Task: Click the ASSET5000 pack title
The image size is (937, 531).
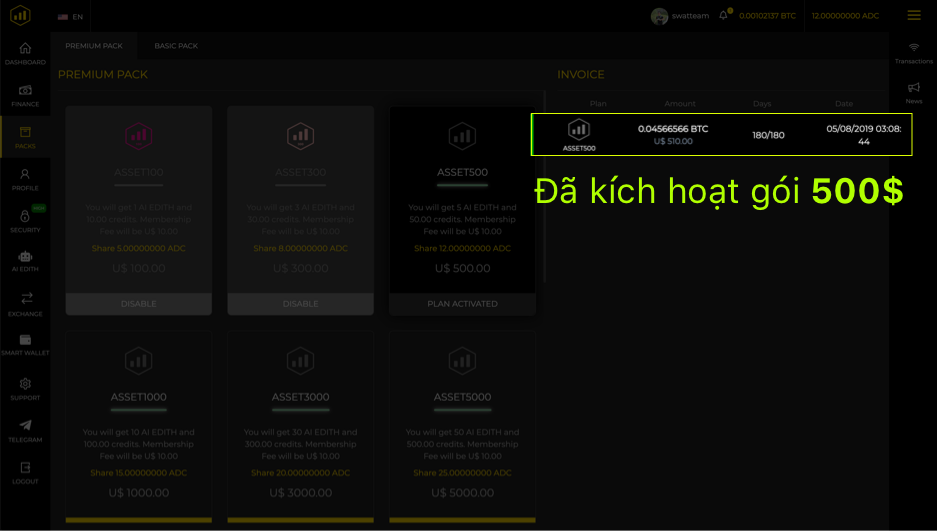Action: click(463, 397)
